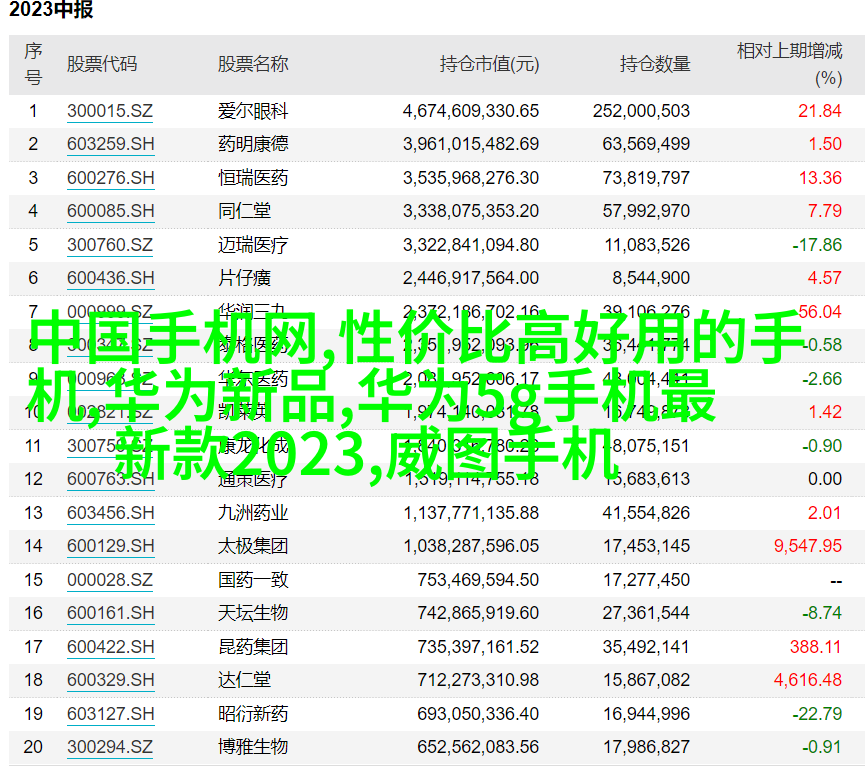Click the 股票名称 column header
This screenshot has height=776, width=865.
click(x=253, y=64)
